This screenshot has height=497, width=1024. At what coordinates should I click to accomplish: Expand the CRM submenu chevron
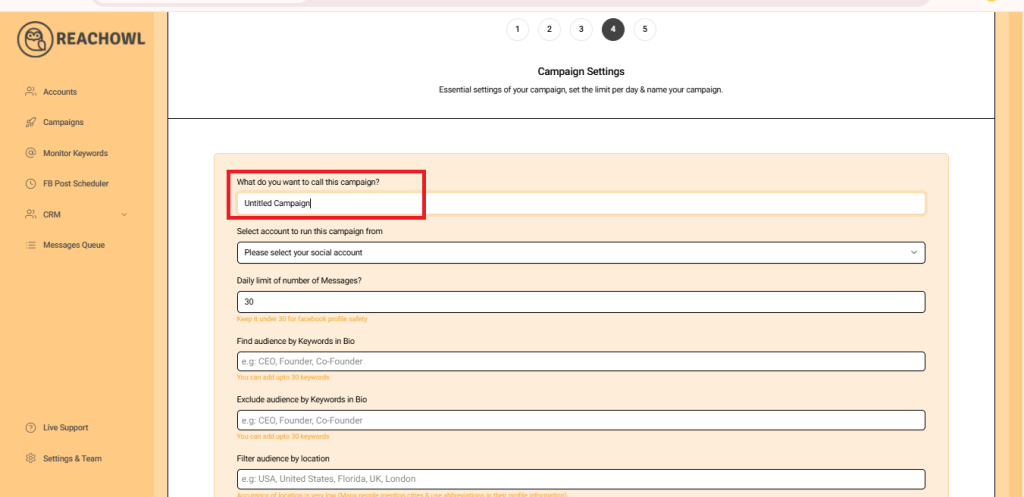pyautogui.click(x=125, y=214)
